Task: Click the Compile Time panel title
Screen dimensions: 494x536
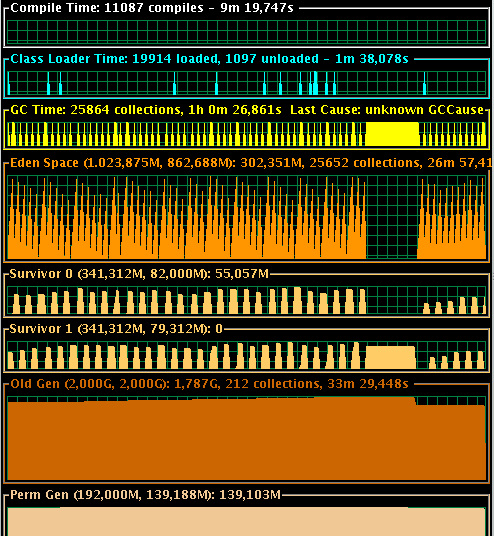Action: click(x=152, y=8)
